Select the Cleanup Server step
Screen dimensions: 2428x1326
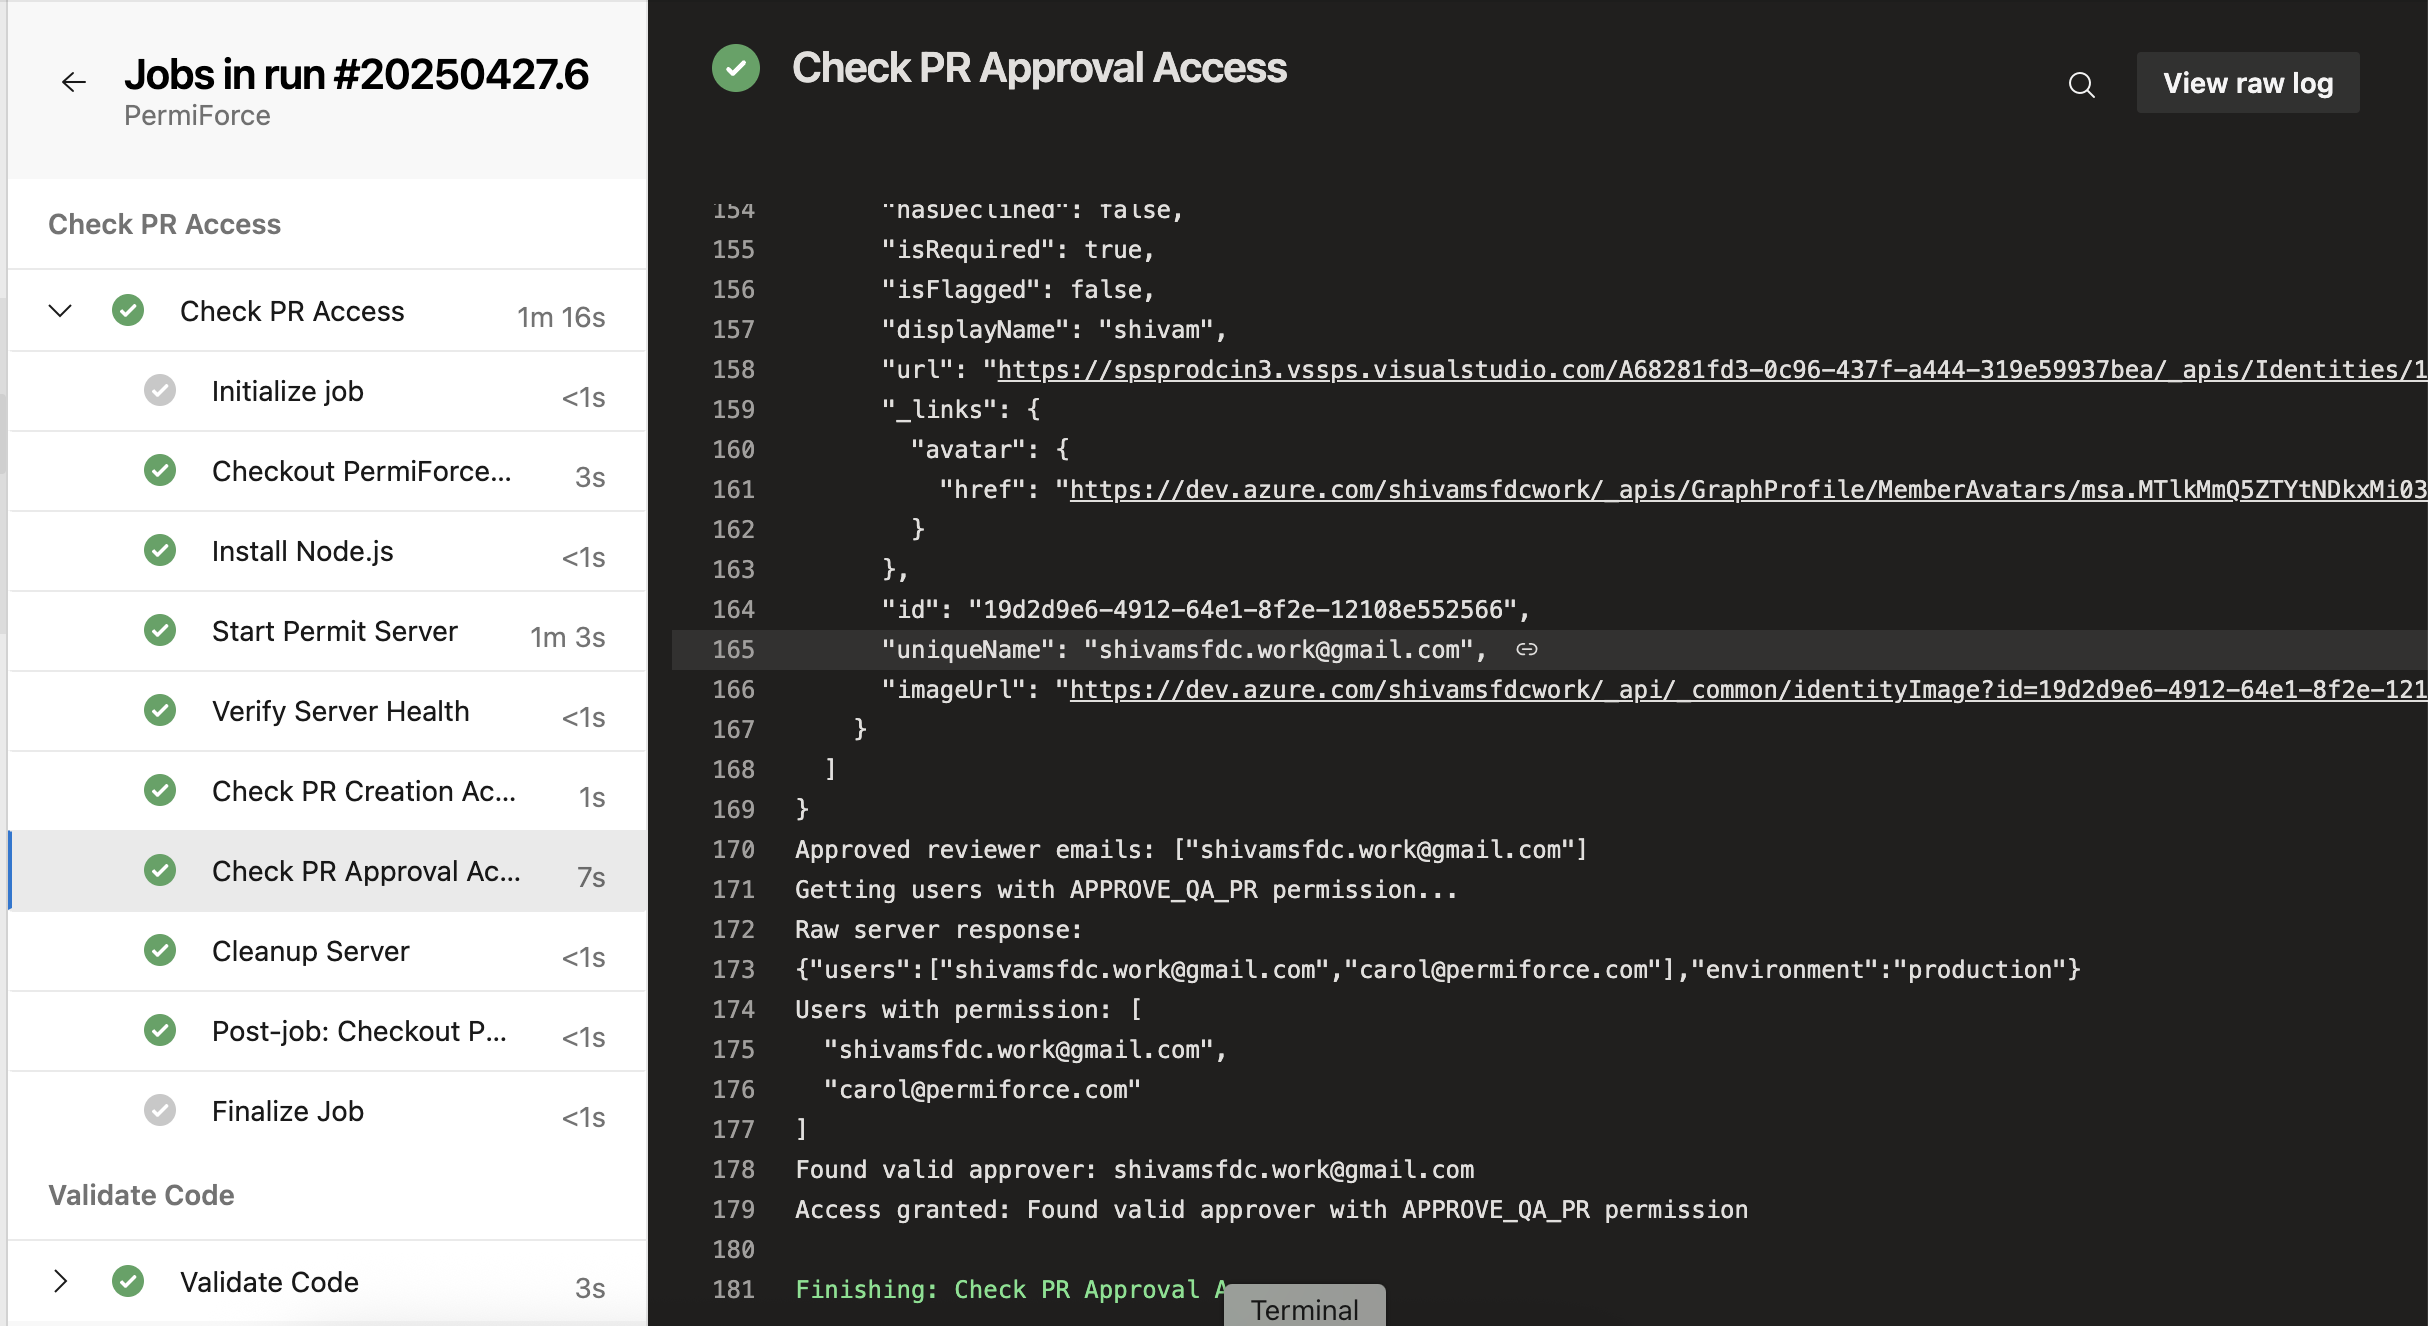click(x=328, y=951)
